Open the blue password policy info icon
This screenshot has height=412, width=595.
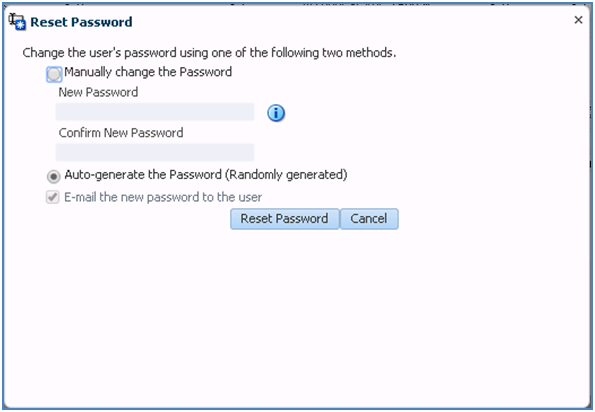click(276, 113)
